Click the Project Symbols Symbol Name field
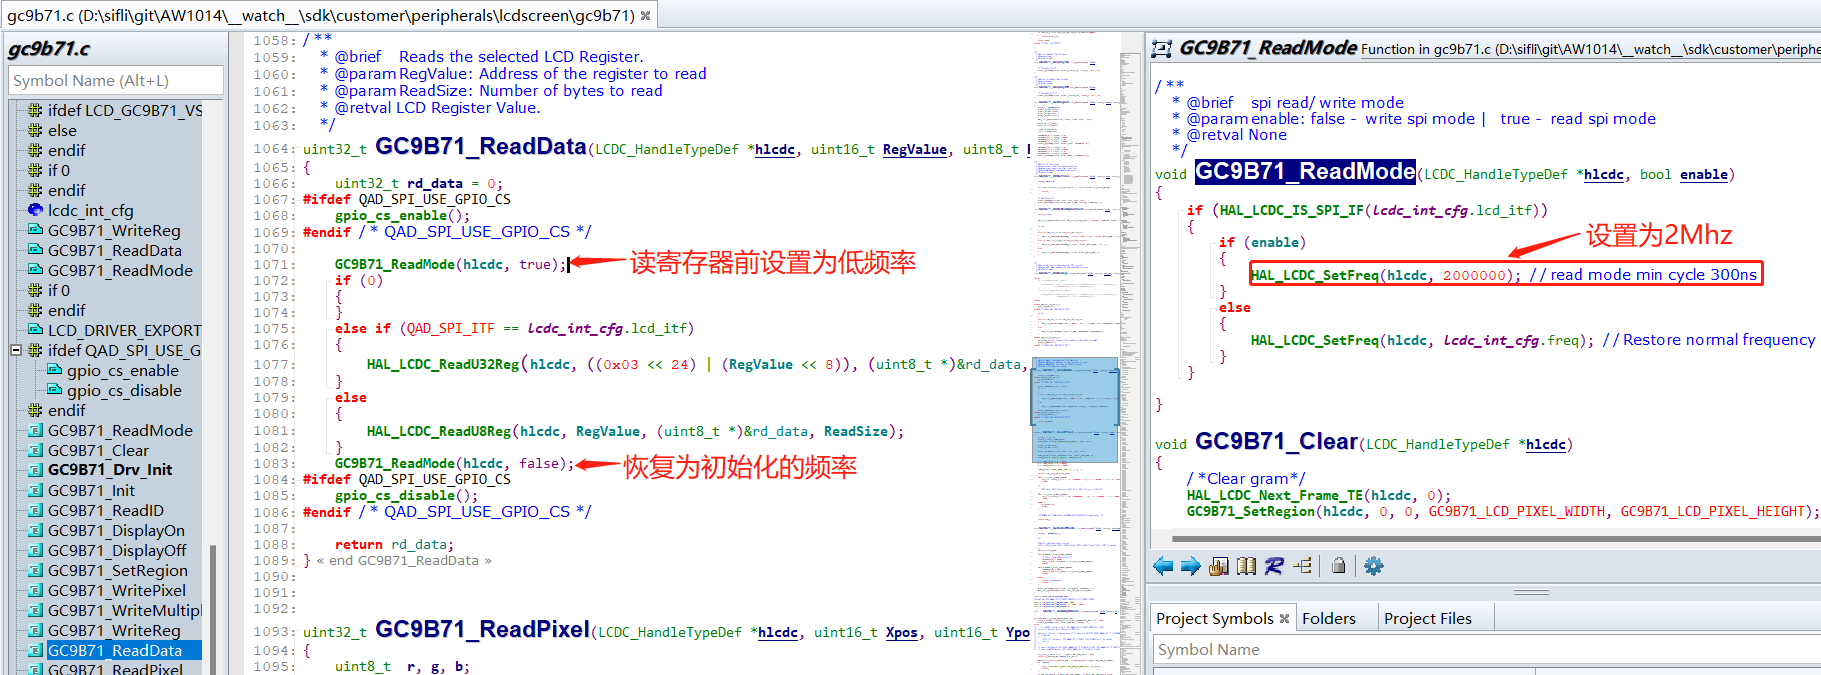Screen dimensions: 1821x675 [x=1488, y=650]
